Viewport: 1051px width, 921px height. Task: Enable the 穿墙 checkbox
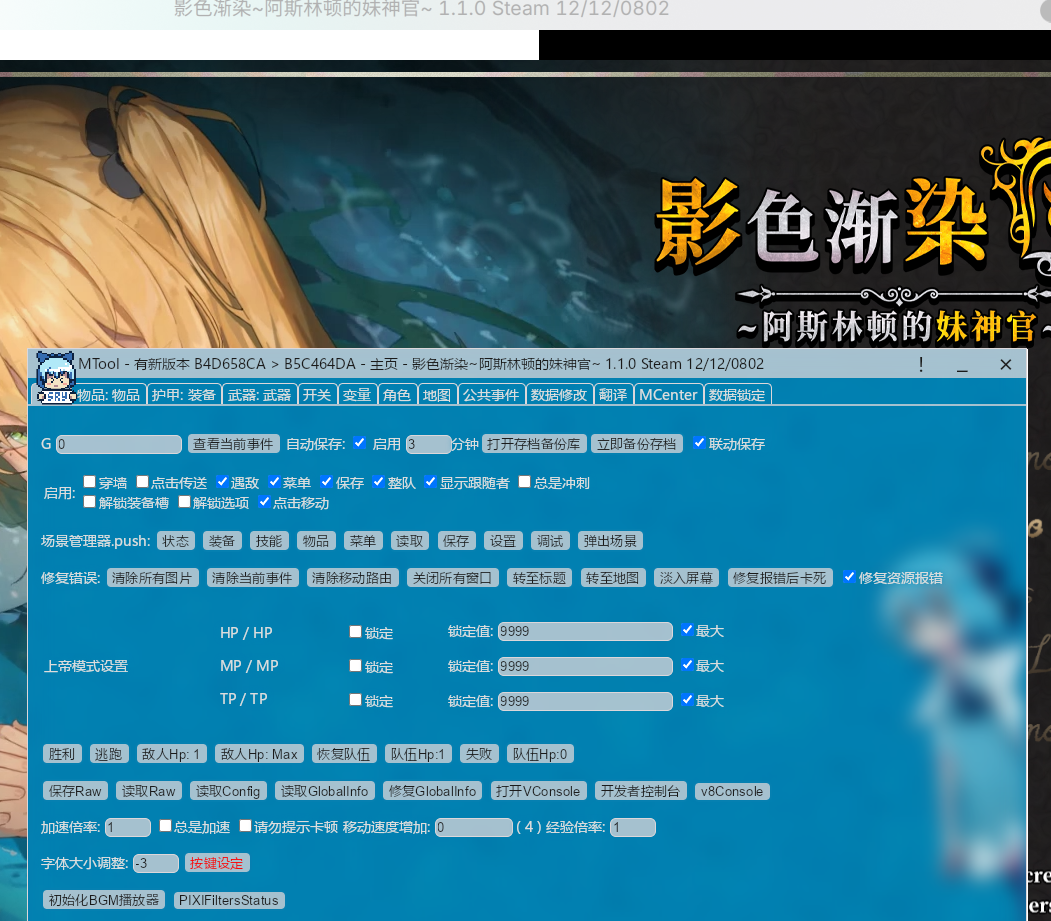pos(89,482)
